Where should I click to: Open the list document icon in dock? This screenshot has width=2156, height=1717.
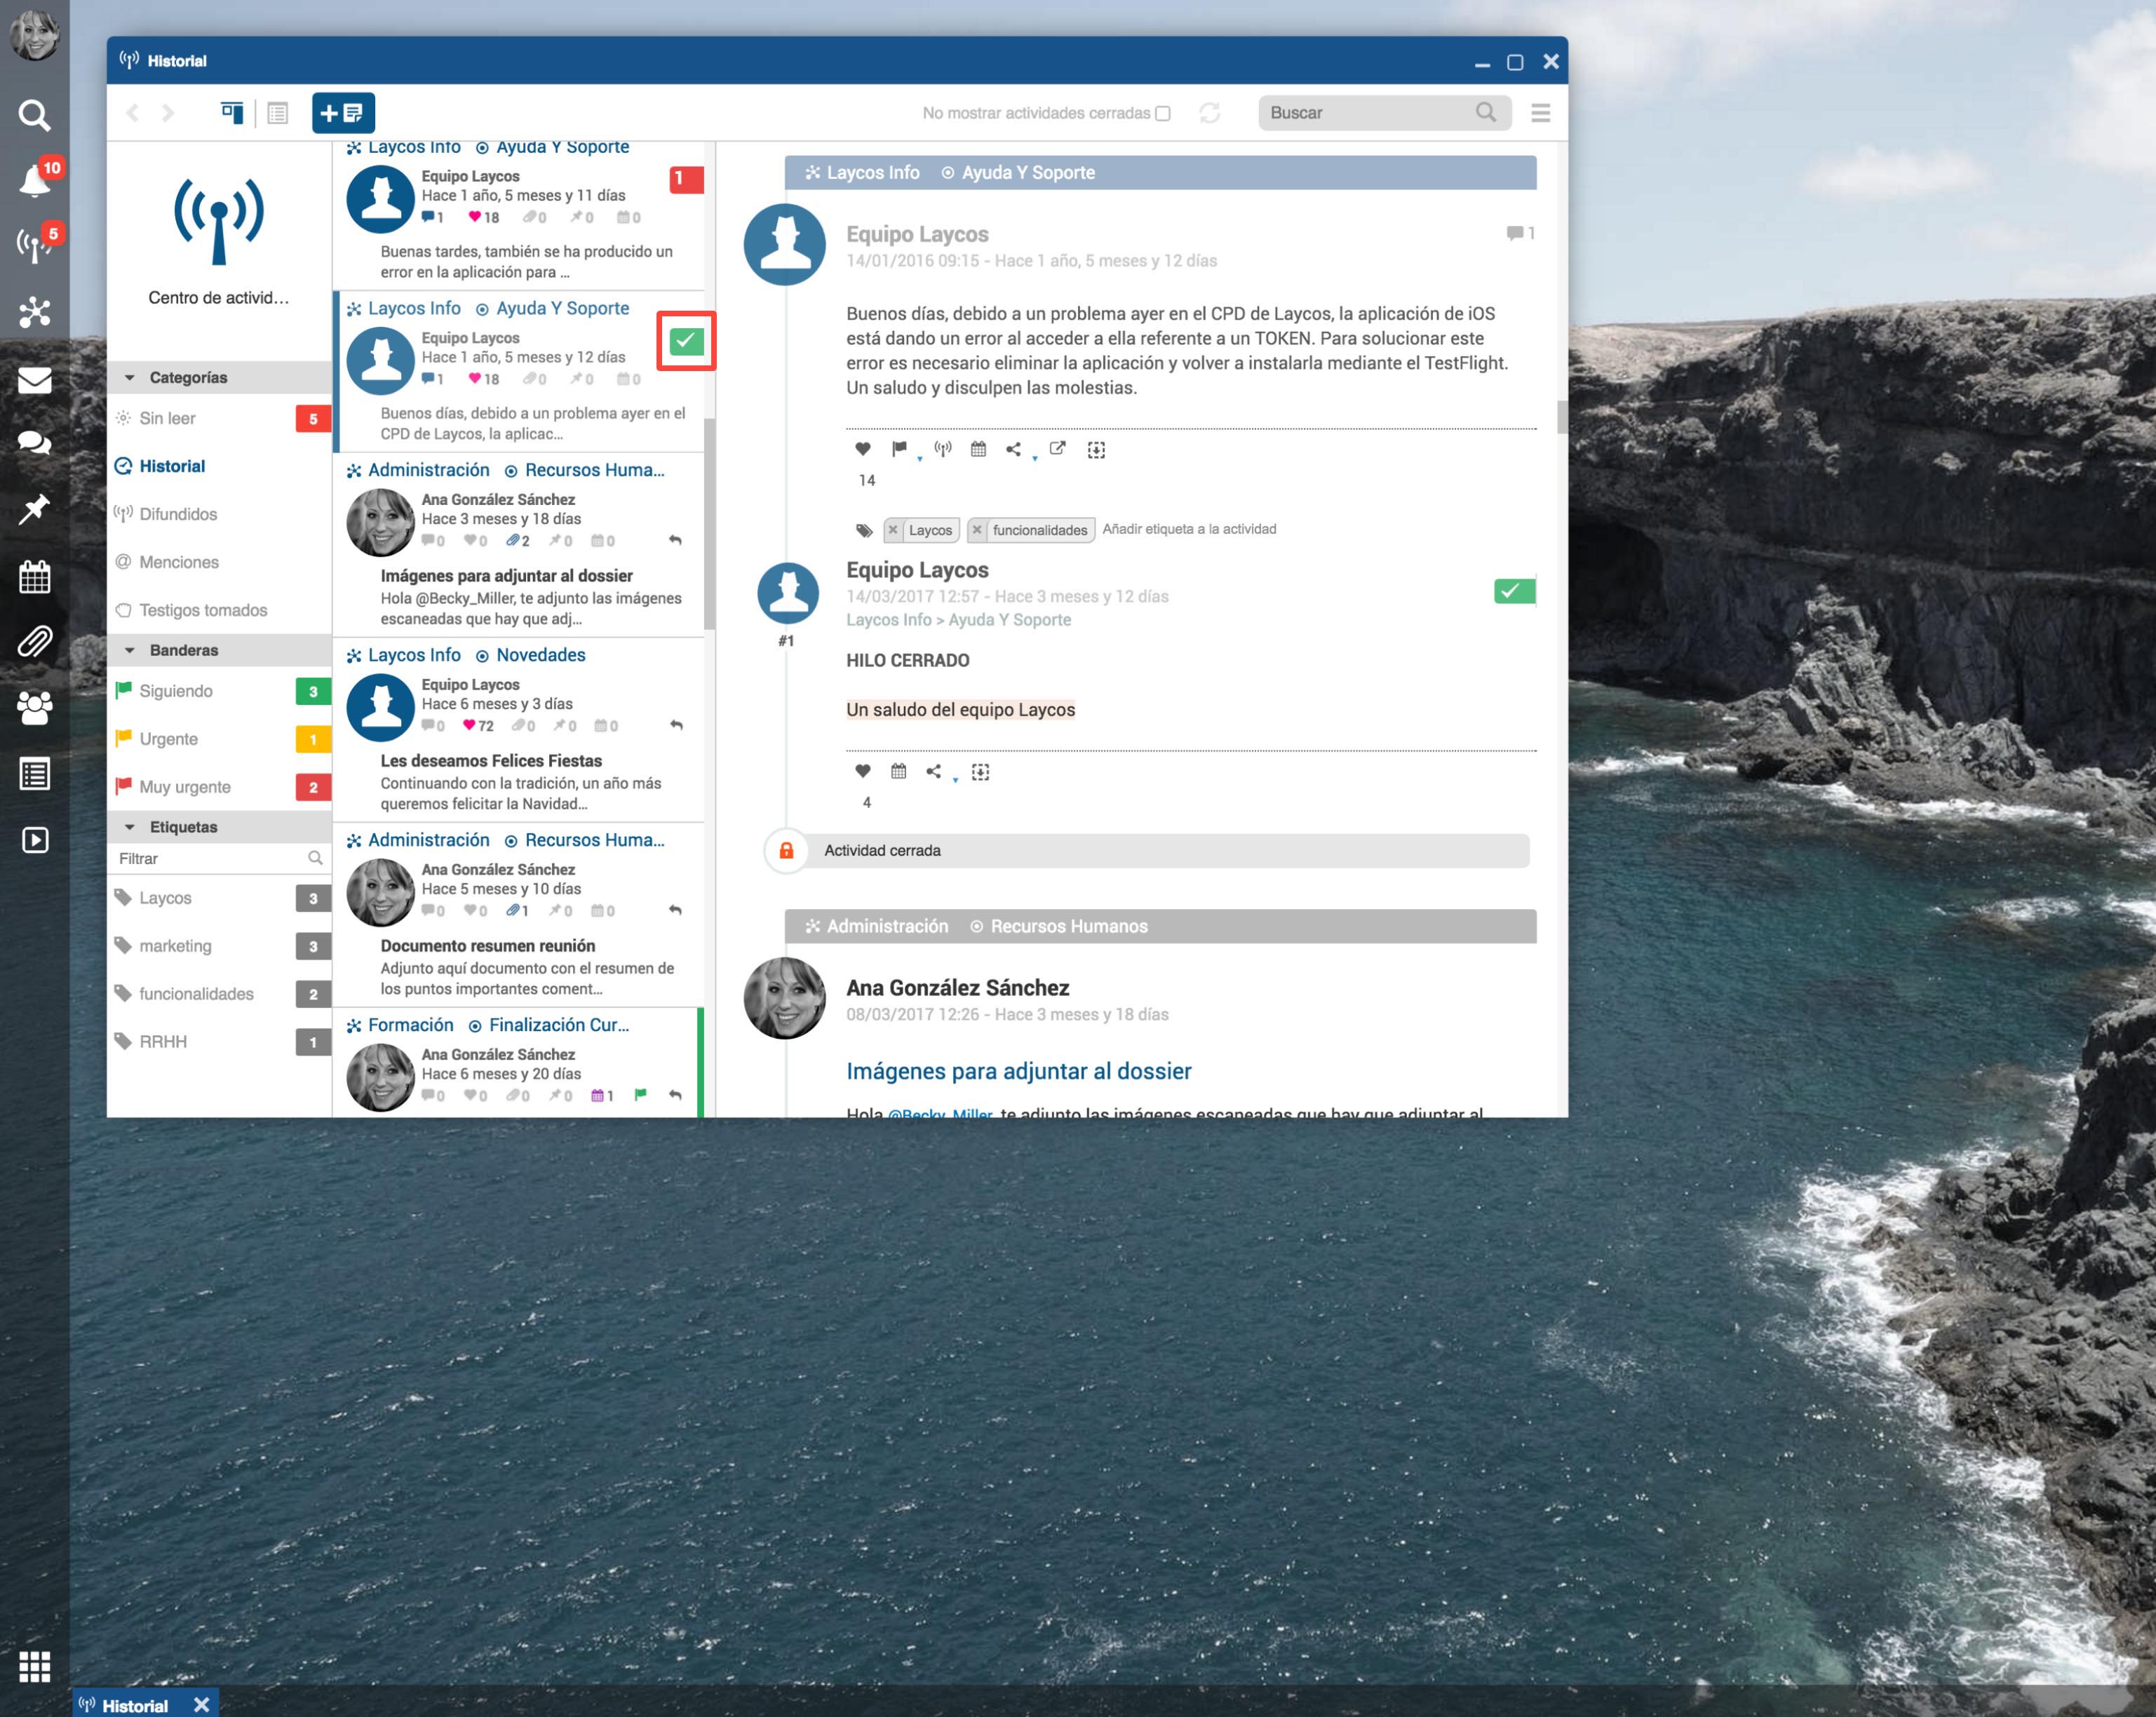tap(34, 774)
